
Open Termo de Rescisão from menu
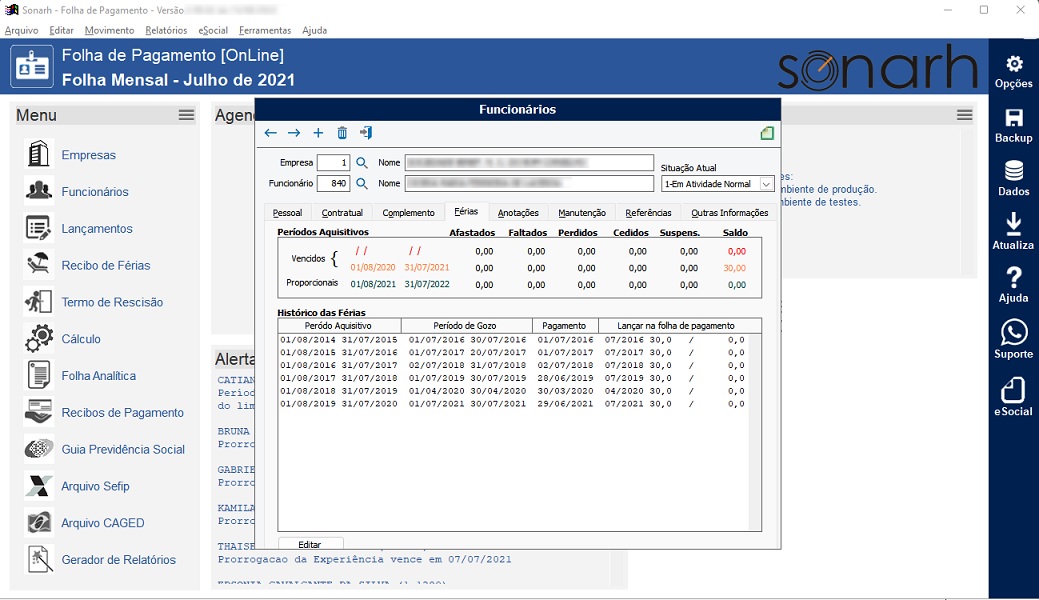pos(111,302)
